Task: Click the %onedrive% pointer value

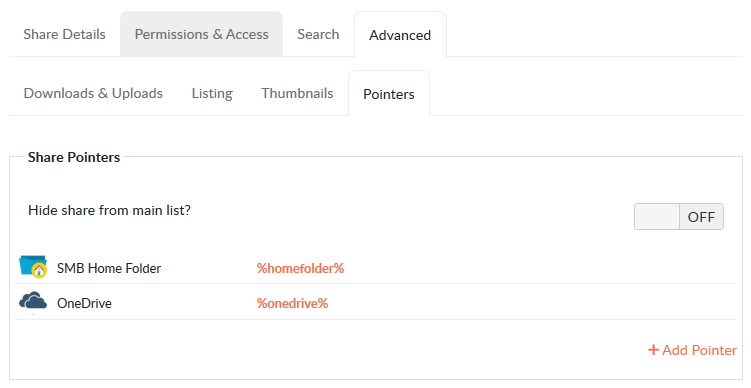Action: point(292,303)
